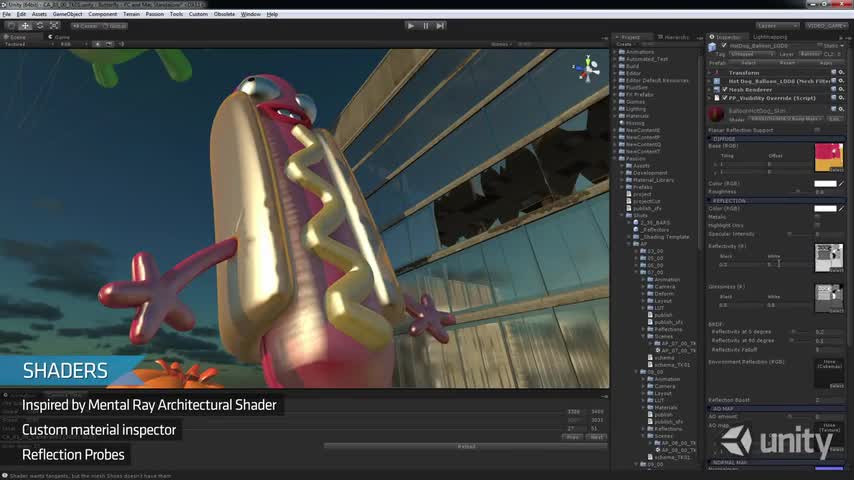Viewport: 854px width, 480px height.
Task: Toggle the scene overlay image icon
Action: point(109,44)
